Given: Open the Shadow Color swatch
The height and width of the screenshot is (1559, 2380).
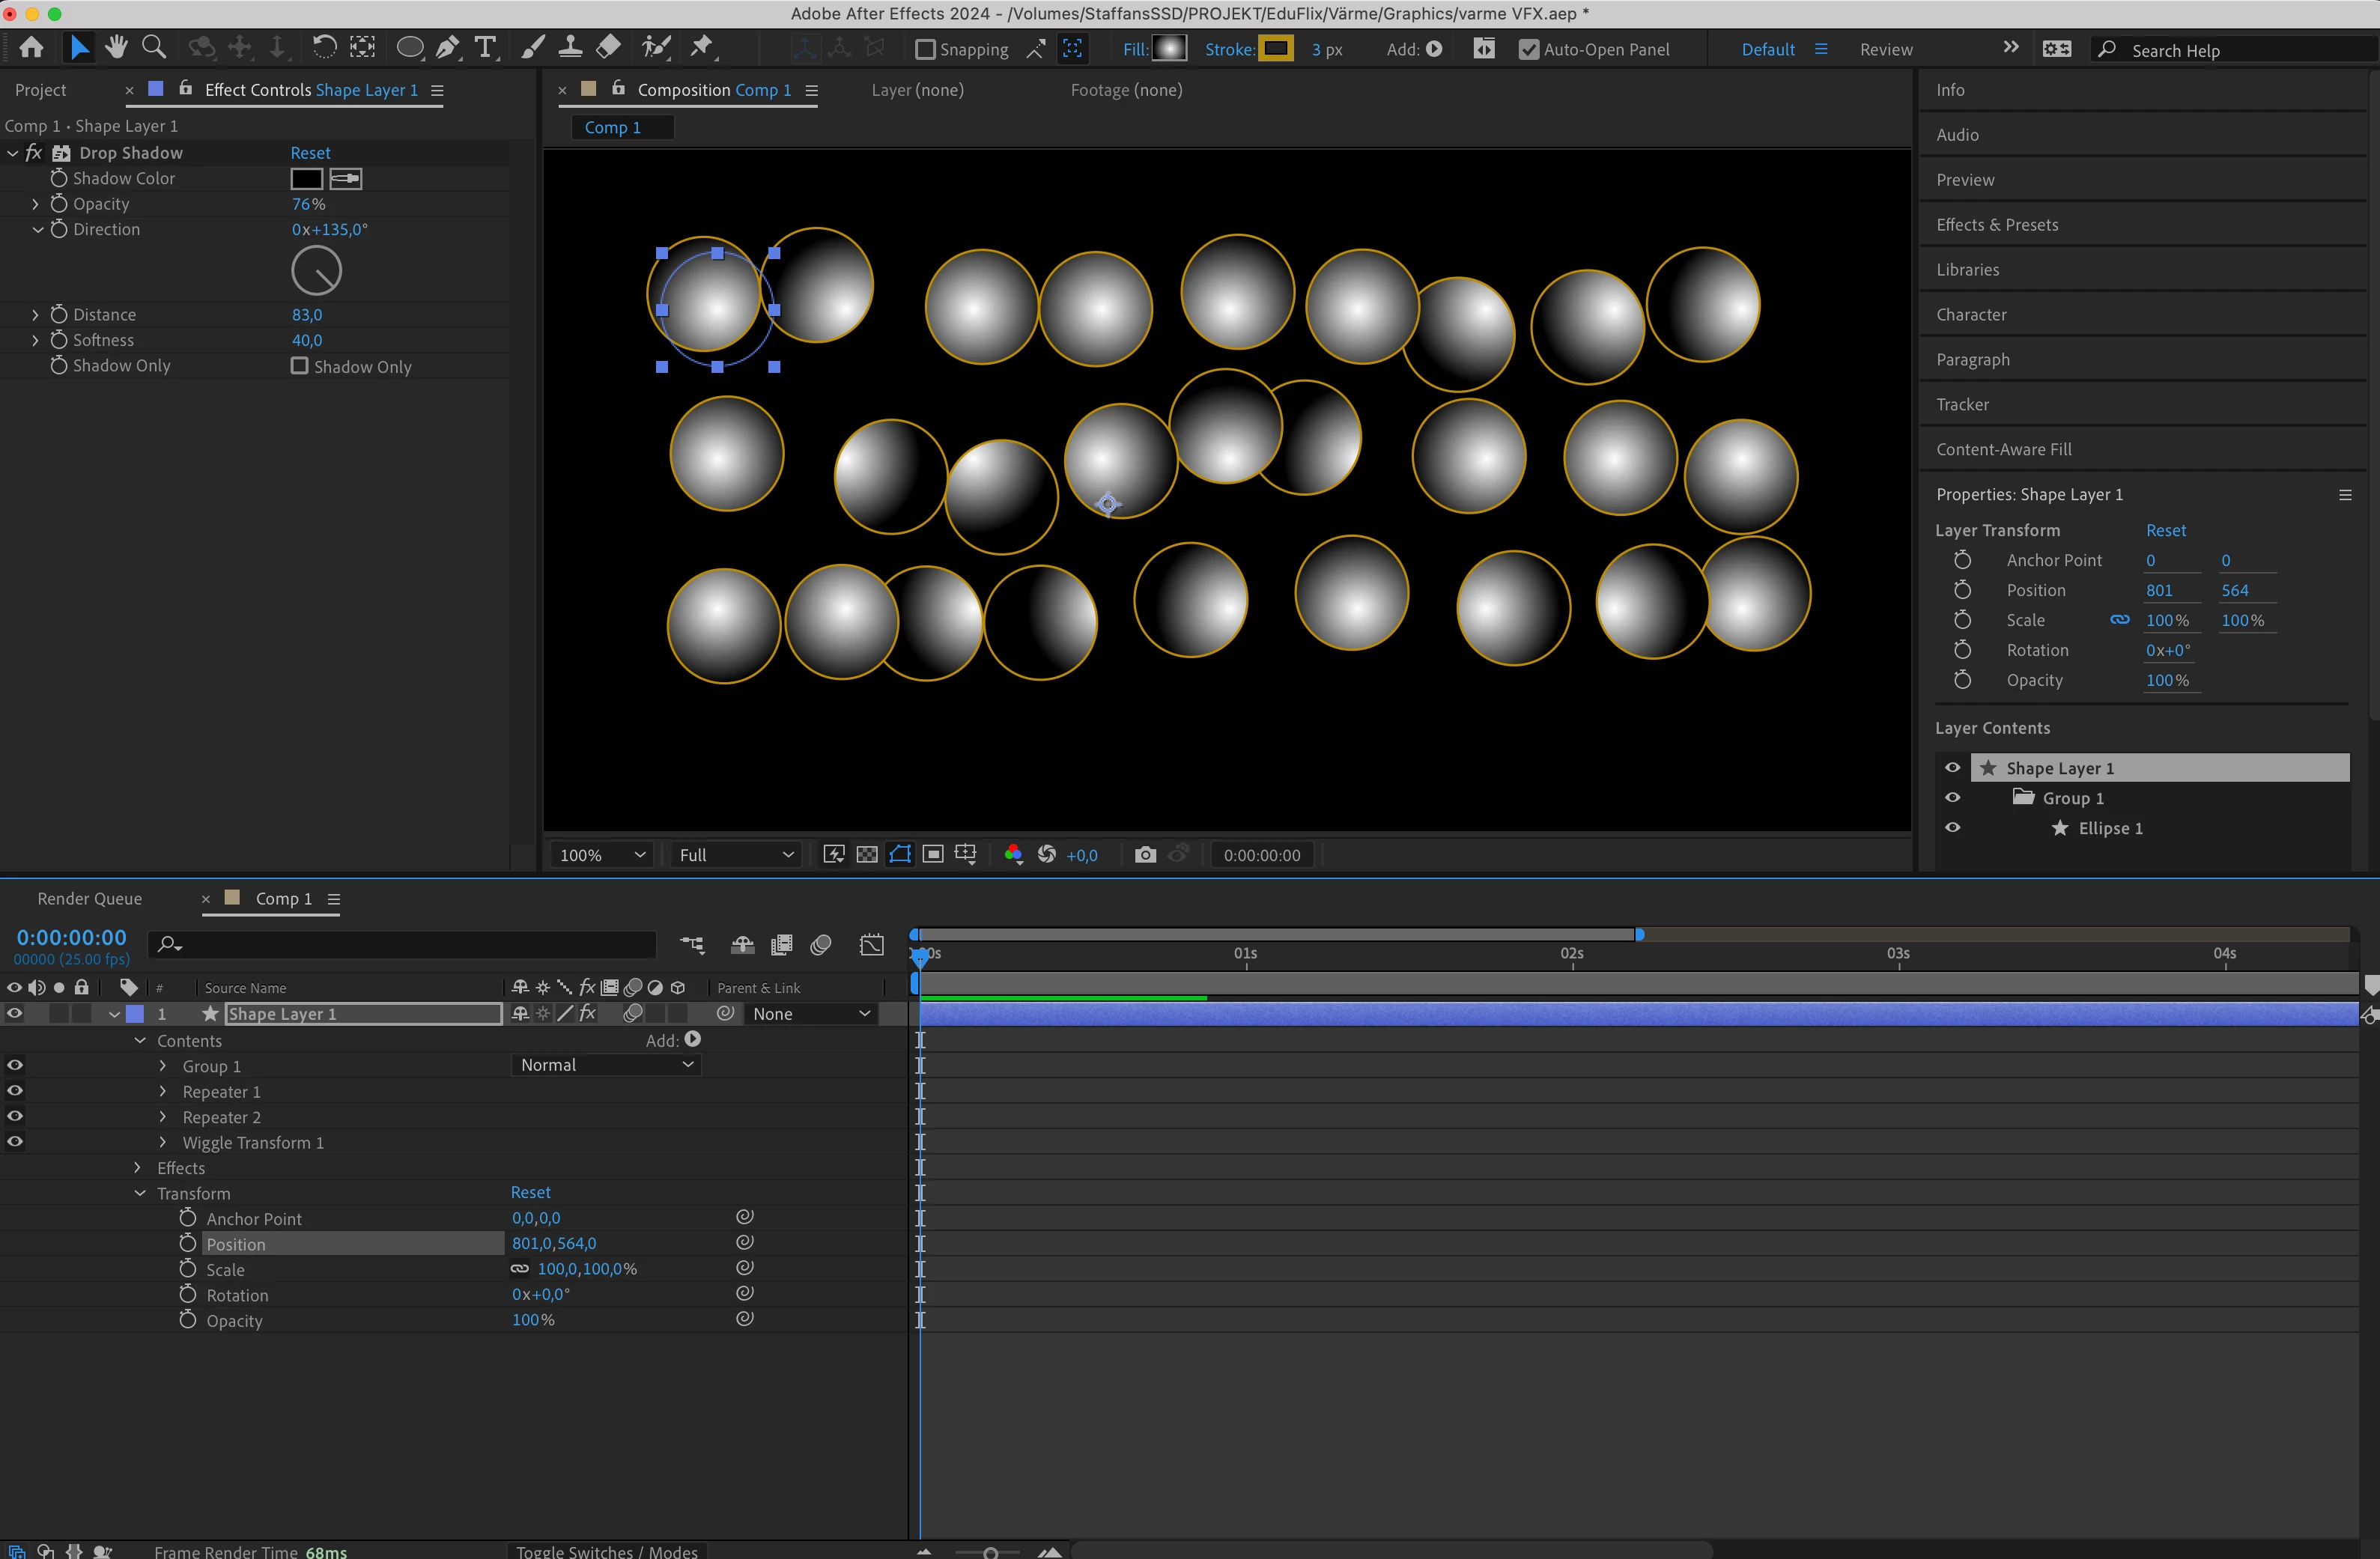Looking at the screenshot, I should (x=306, y=179).
